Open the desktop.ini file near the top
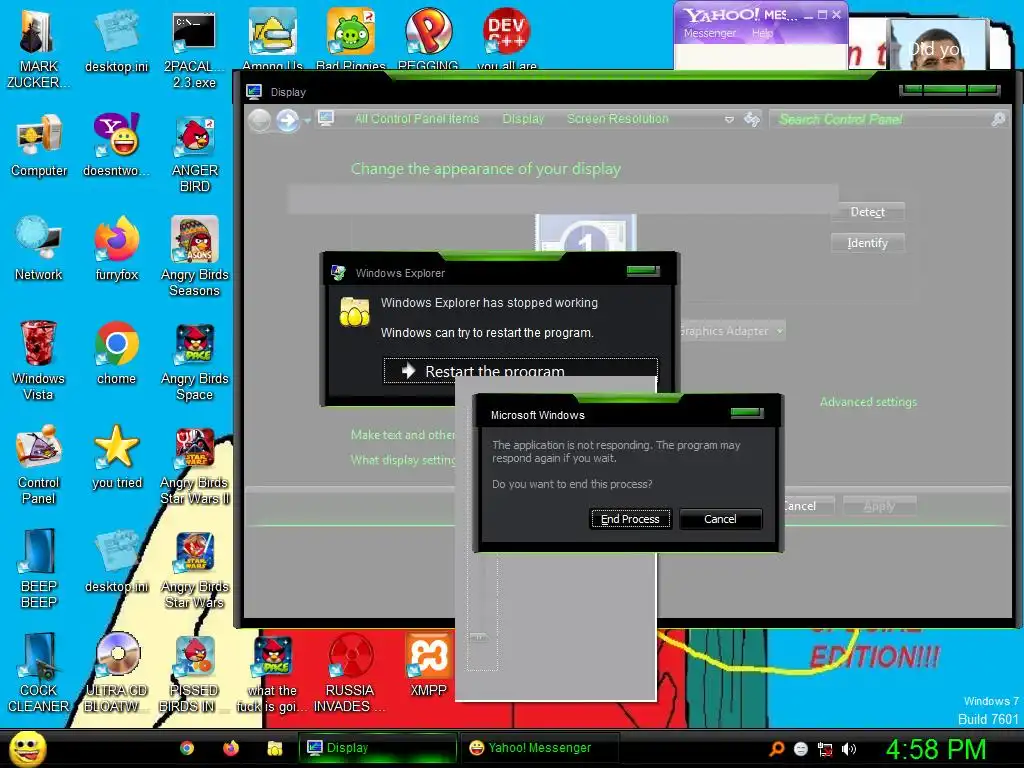 tap(116, 41)
